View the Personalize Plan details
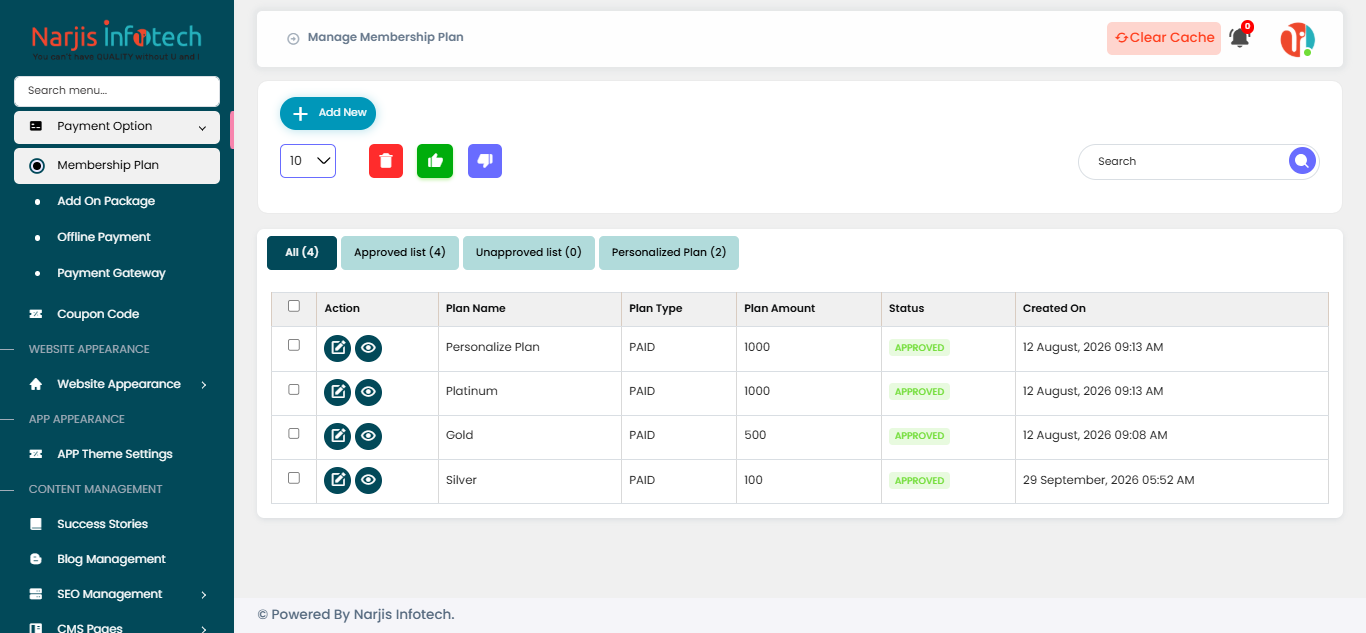The width and height of the screenshot is (1366, 633). coord(369,348)
